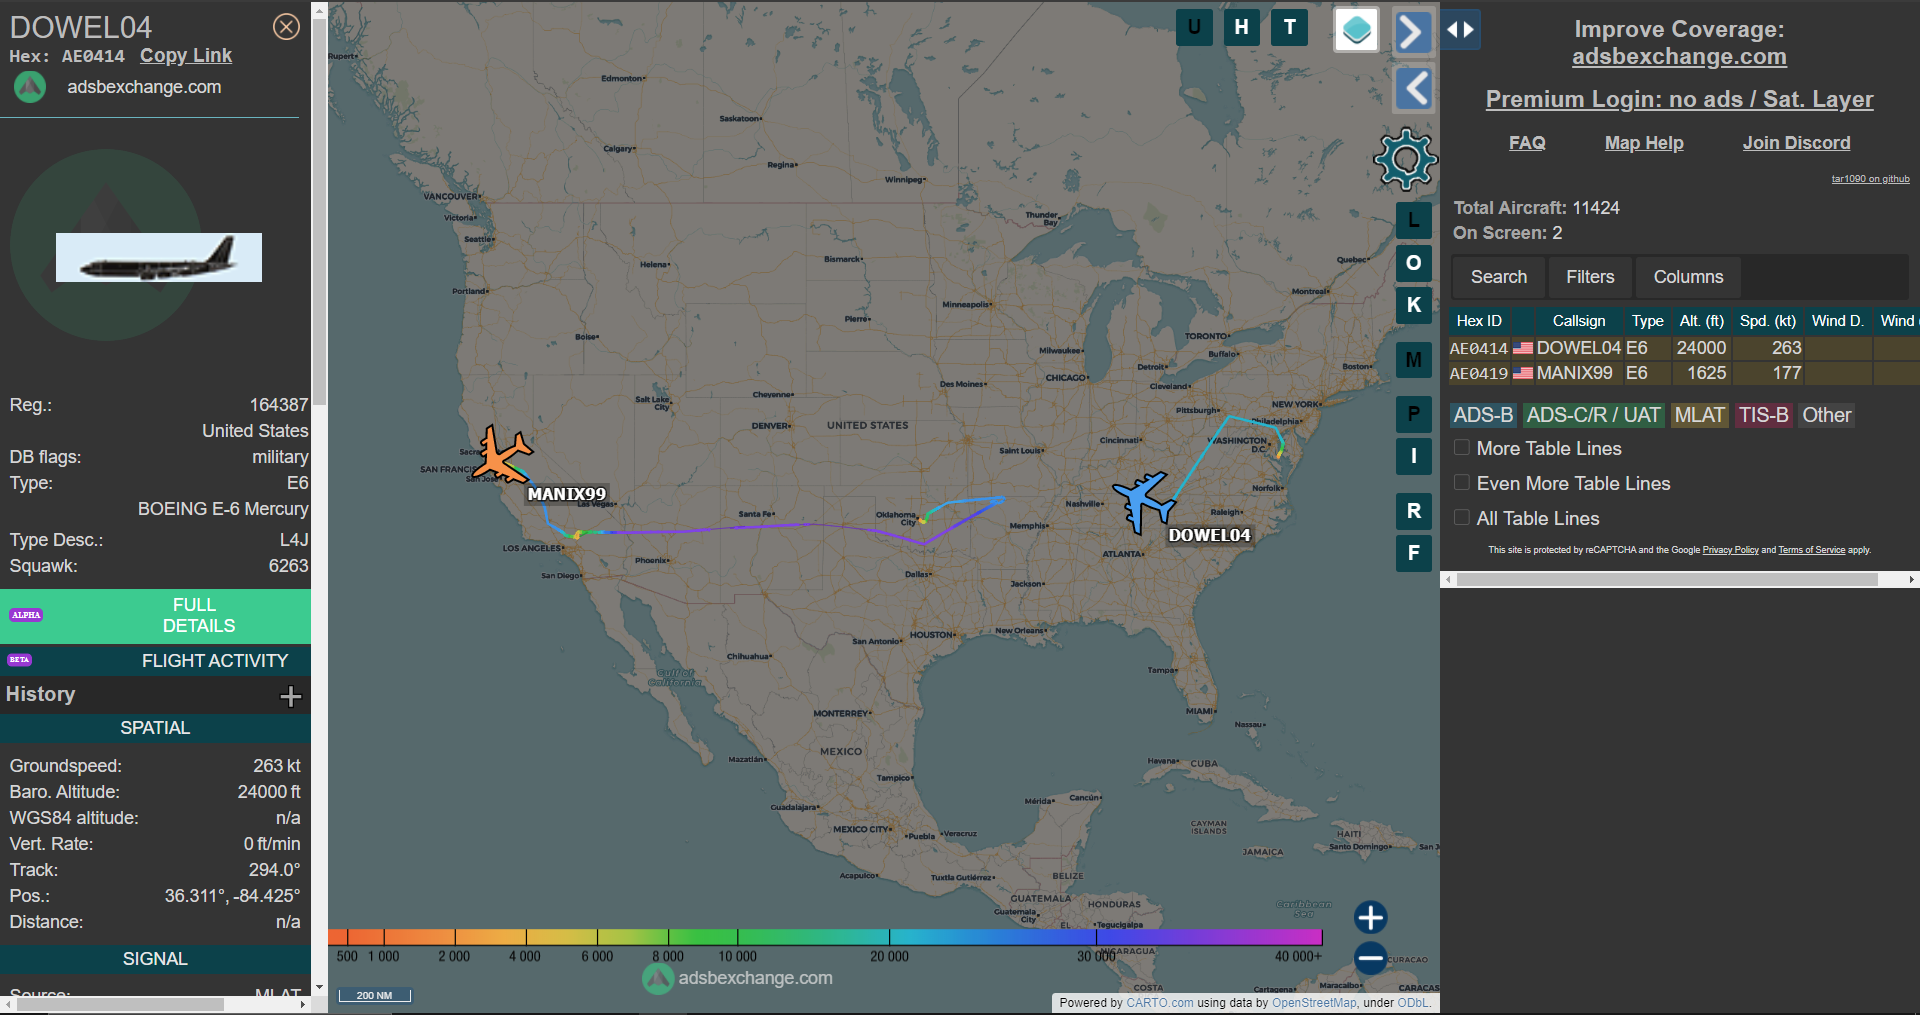
Task: Toggle ADS-C/R / UAT source filter
Action: [x=1593, y=415]
